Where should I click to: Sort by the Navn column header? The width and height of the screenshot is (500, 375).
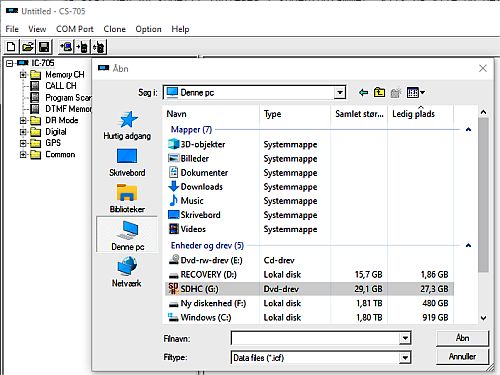click(211, 114)
